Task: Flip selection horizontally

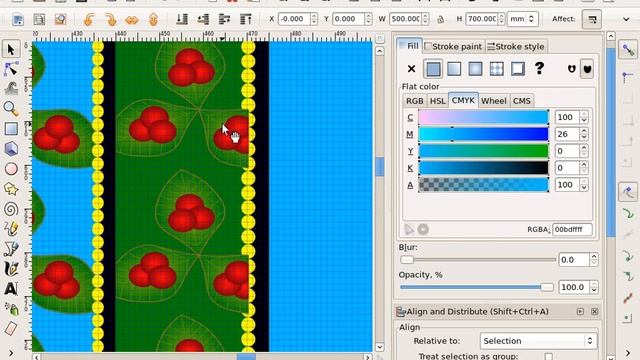Action: (x=131, y=19)
